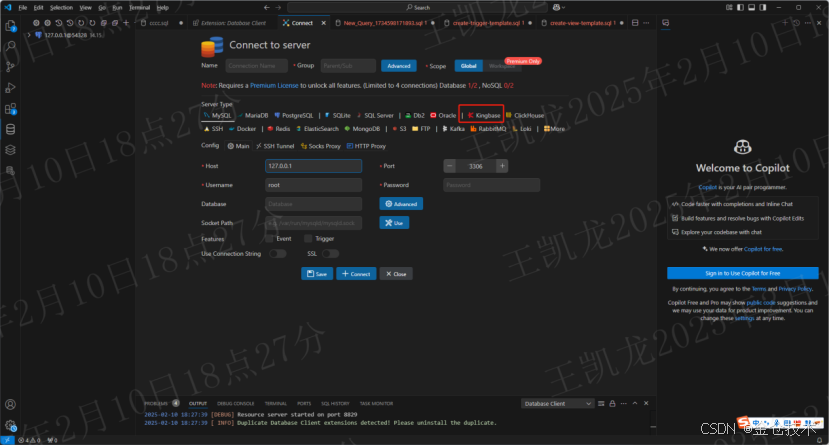
Task: Click the Save connection button
Action: tap(317, 274)
